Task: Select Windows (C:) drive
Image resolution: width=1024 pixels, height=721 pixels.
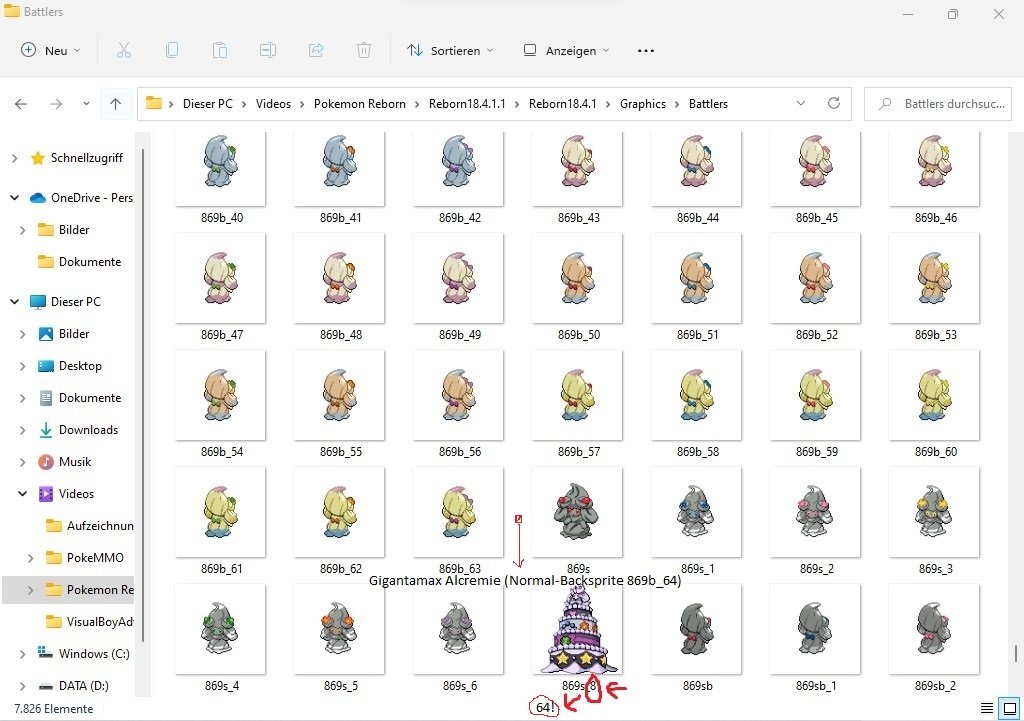Action: click(x=84, y=654)
